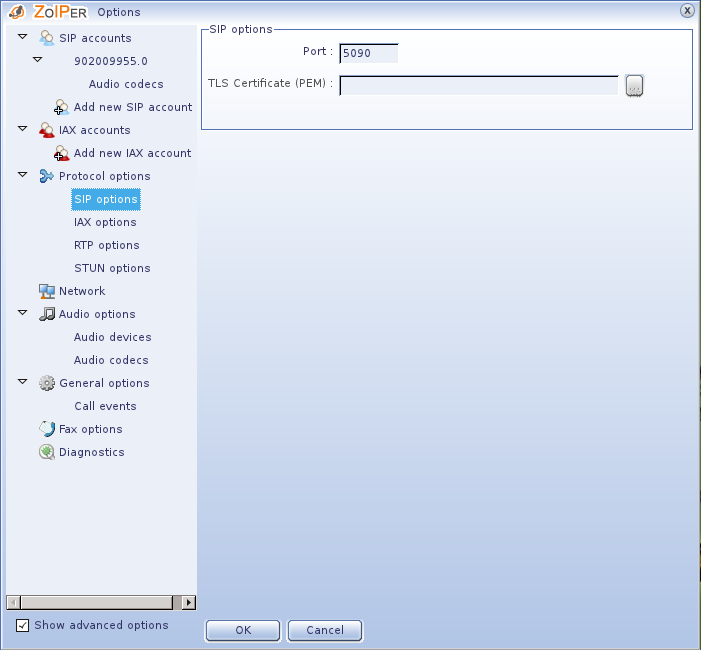Click the Protocol options icon
The width and height of the screenshot is (701, 650).
(x=47, y=176)
